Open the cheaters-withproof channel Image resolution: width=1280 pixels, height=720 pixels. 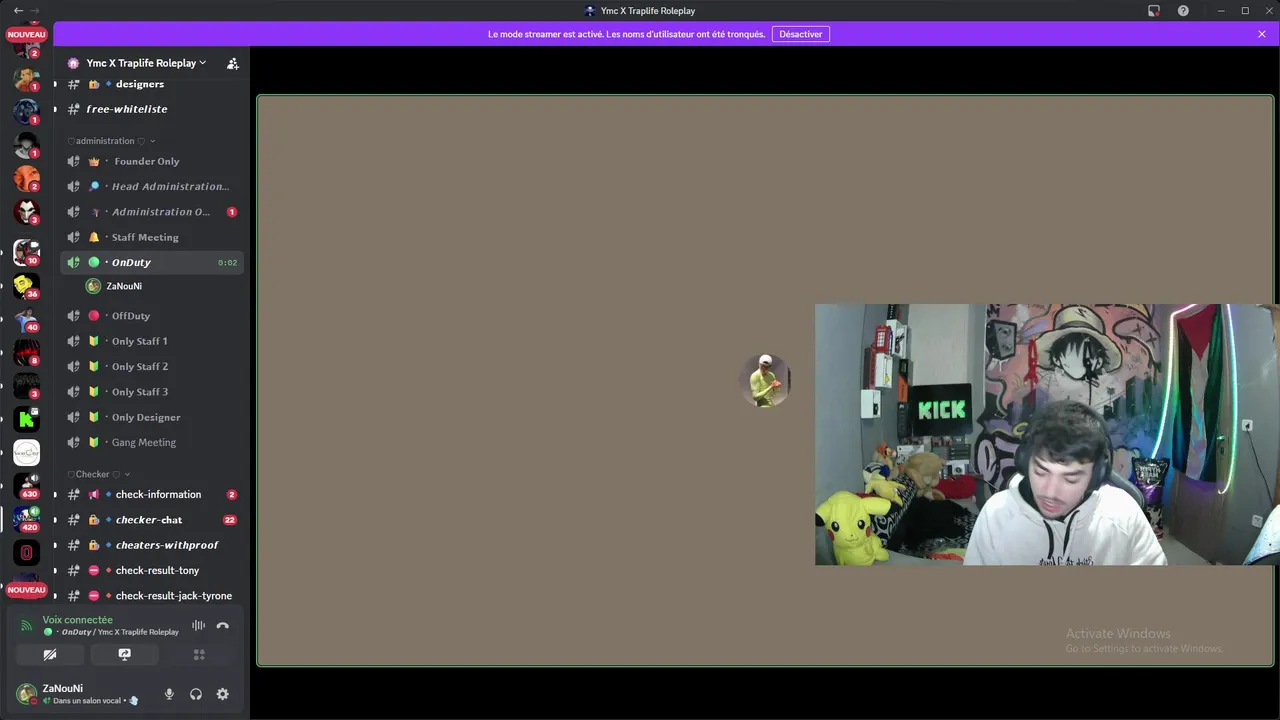tap(151, 545)
